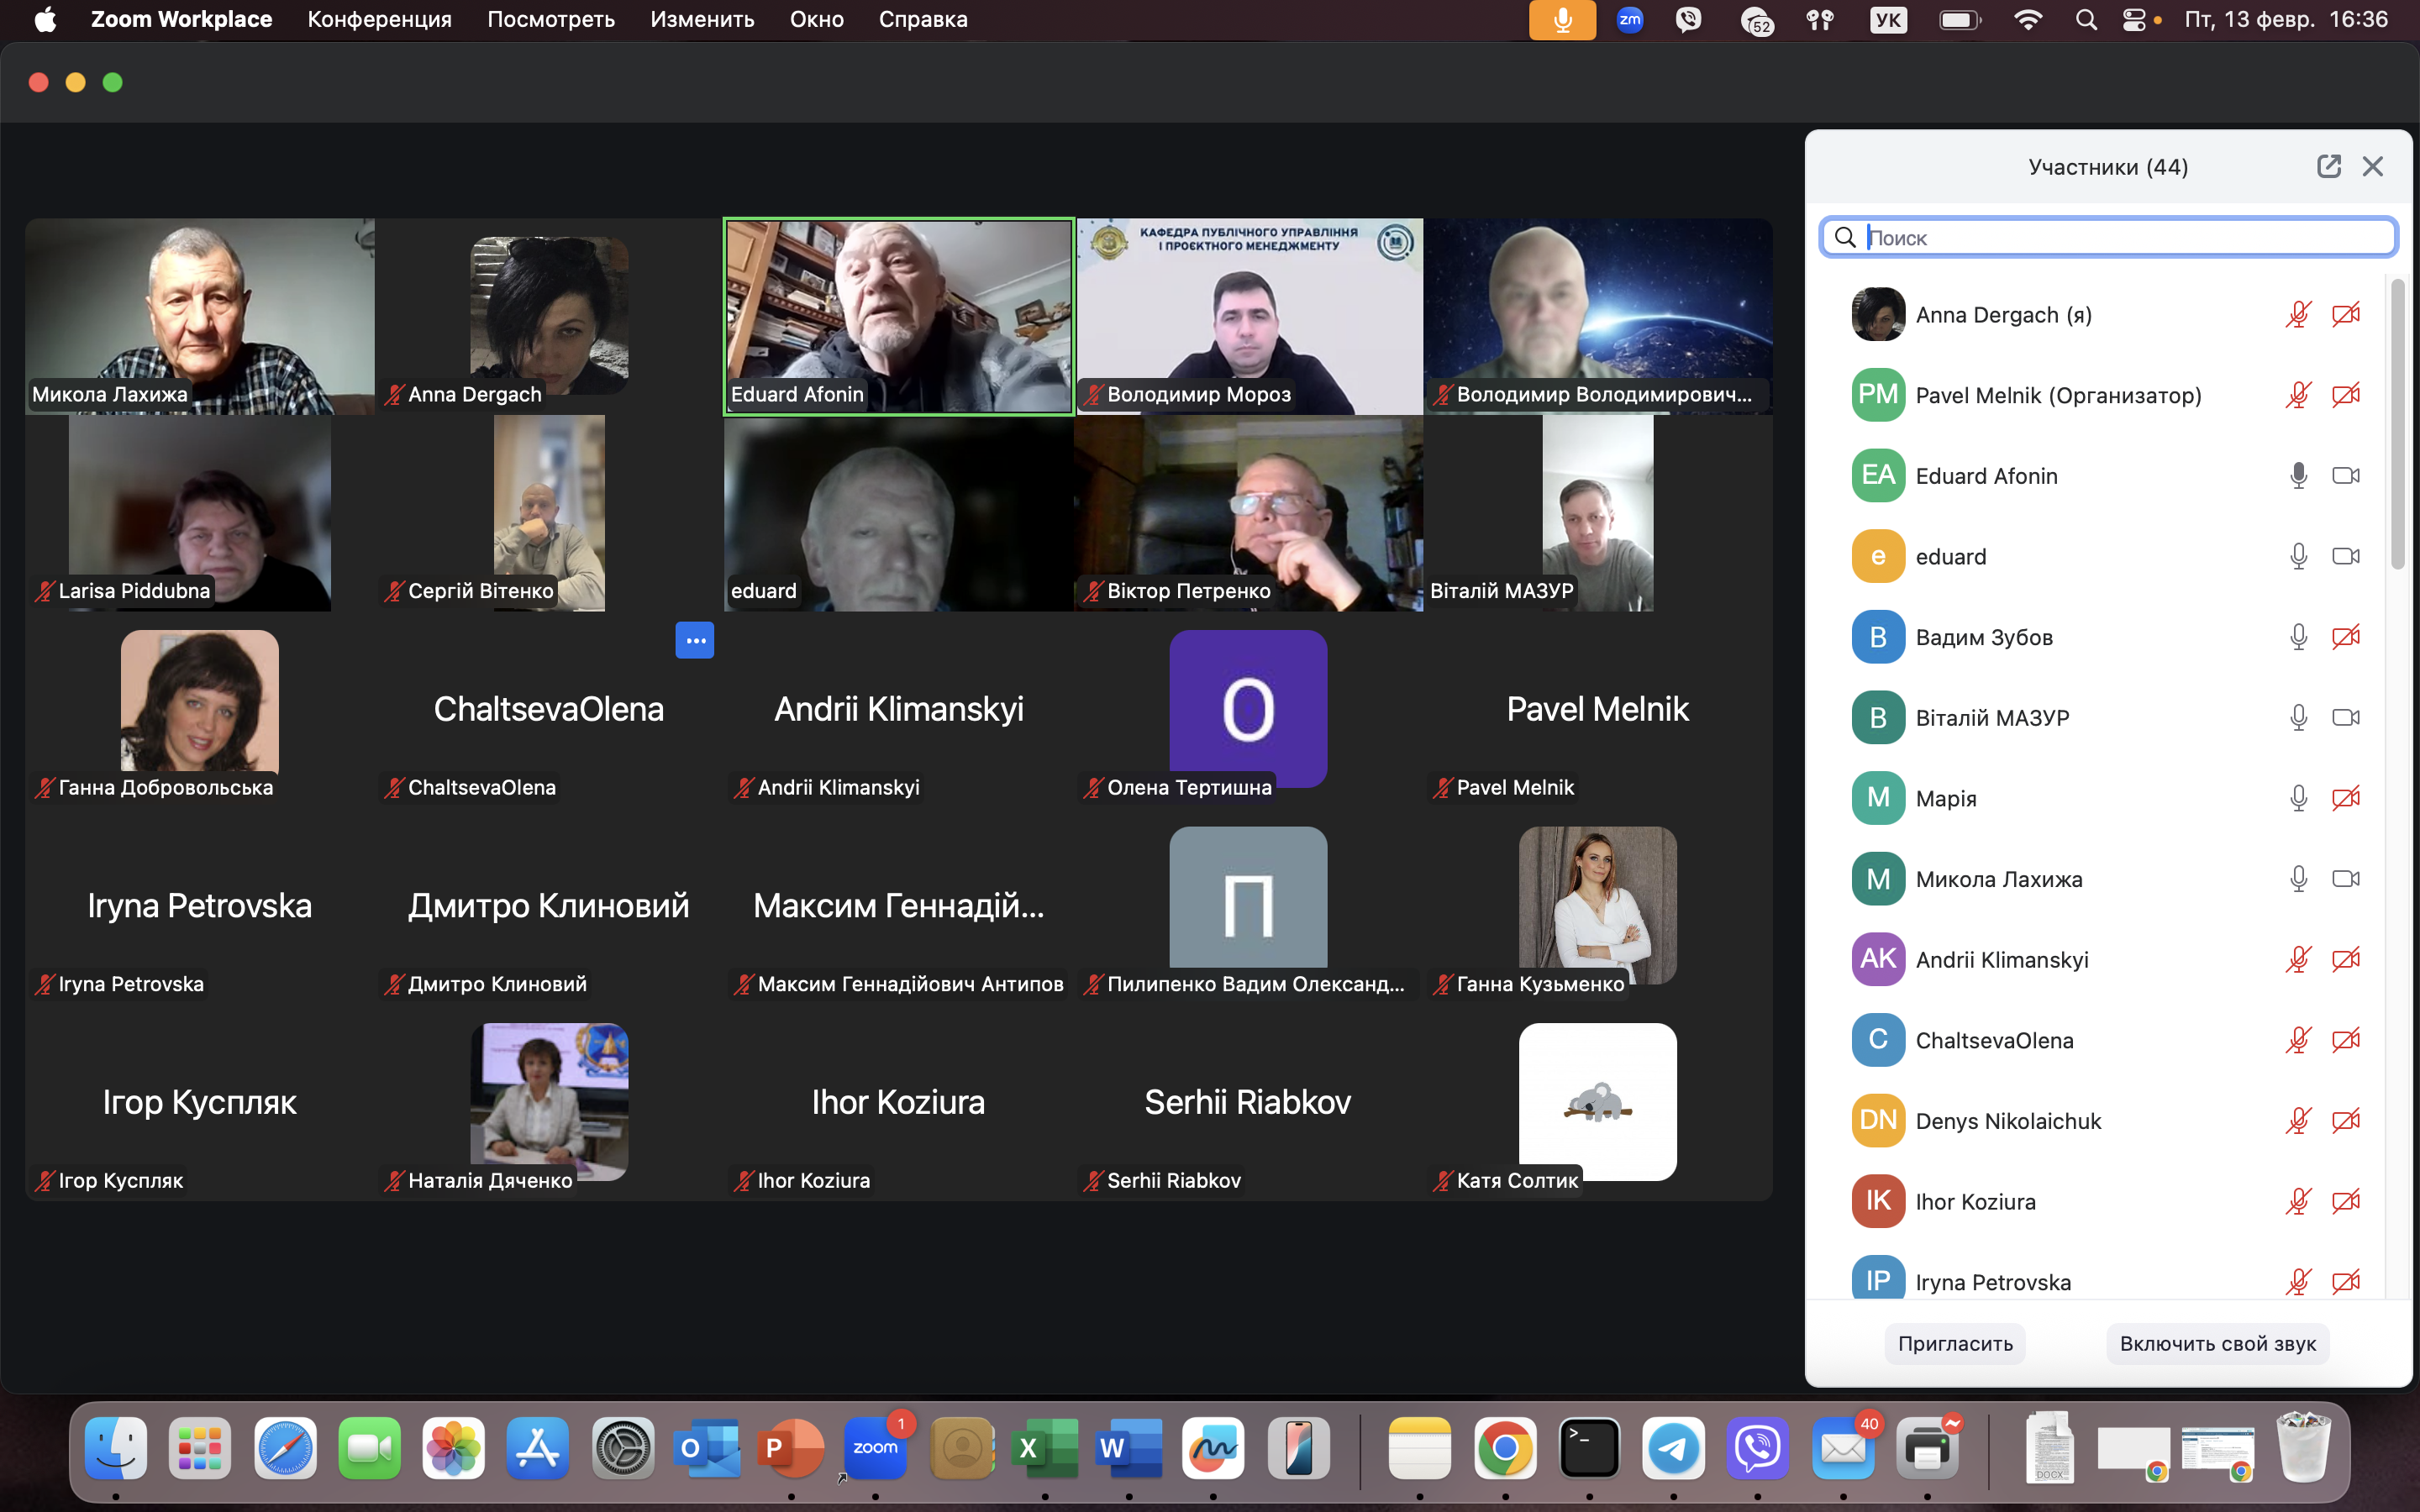Image resolution: width=2420 pixels, height=1512 pixels.
Task: Click the blue more options button on ChaltsevaOlena tile
Action: 694,640
